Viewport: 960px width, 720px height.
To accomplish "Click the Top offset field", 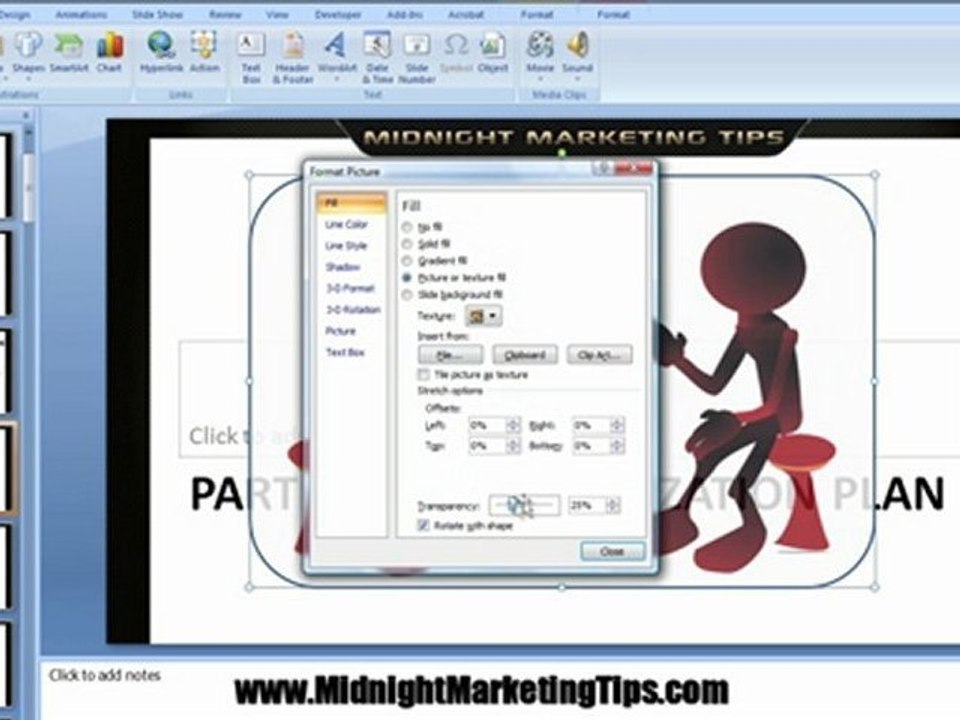I will point(487,446).
